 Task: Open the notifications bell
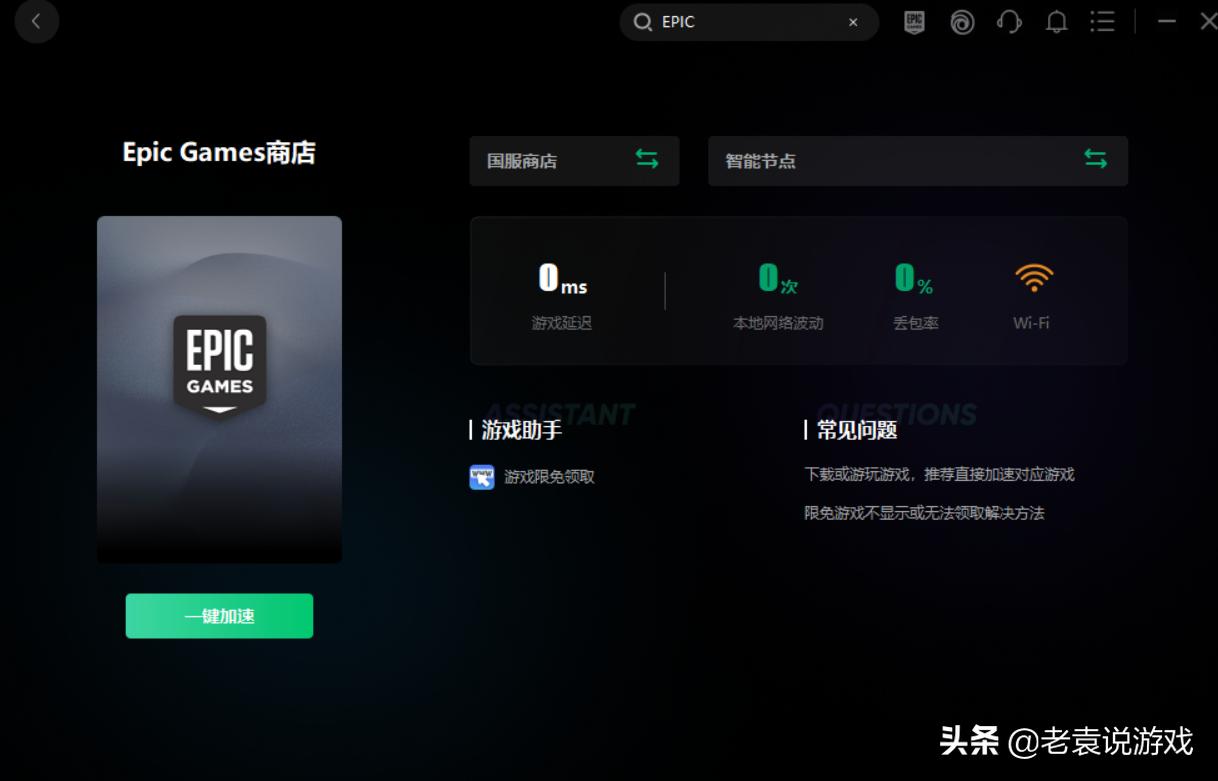pyautogui.click(x=1057, y=22)
